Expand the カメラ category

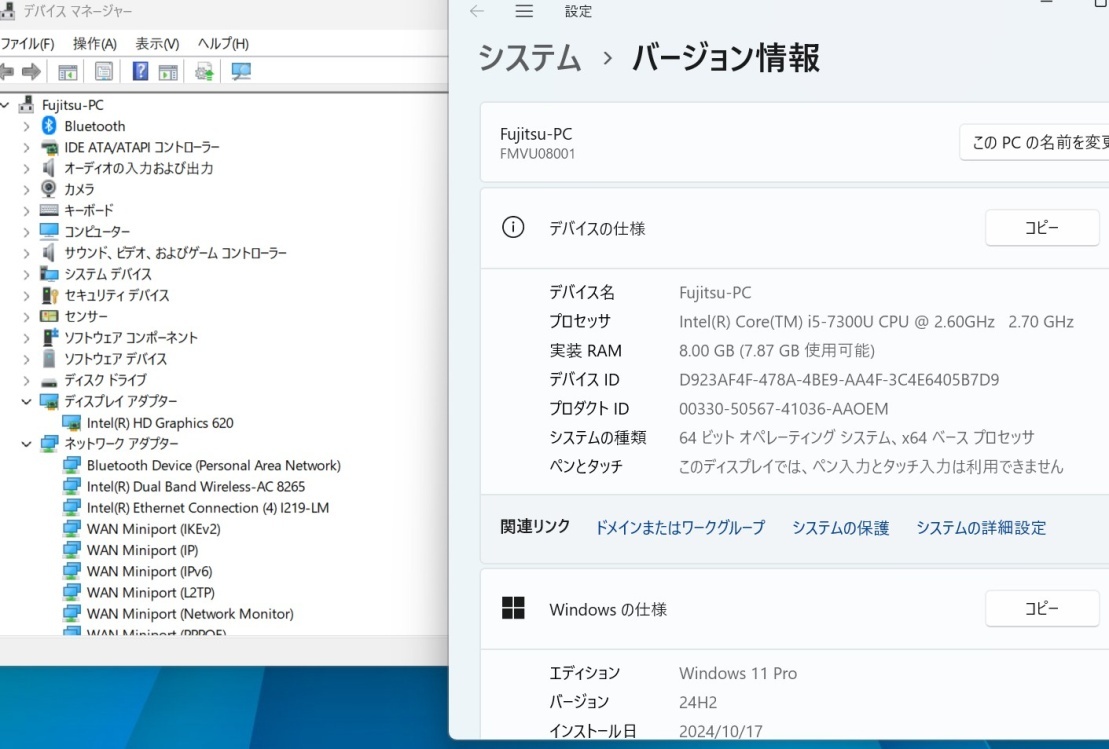coord(26,190)
